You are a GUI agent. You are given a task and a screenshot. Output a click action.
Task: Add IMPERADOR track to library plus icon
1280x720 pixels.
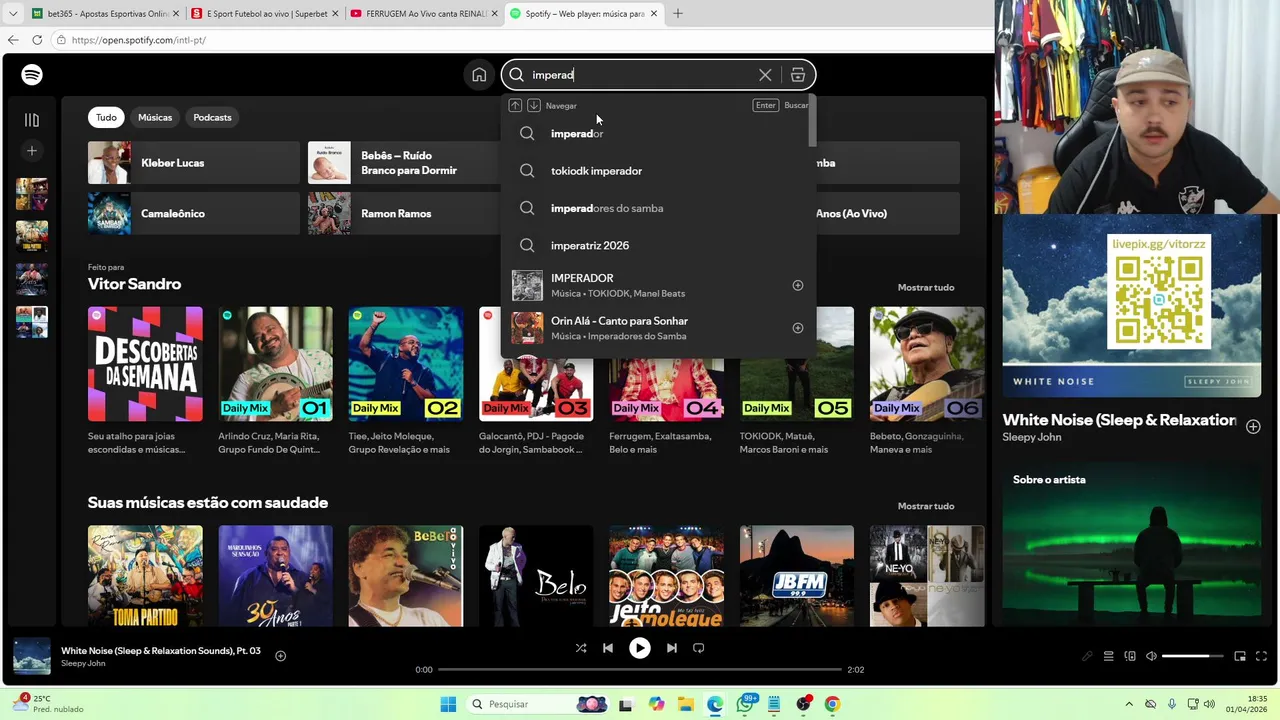click(x=798, y=286)
